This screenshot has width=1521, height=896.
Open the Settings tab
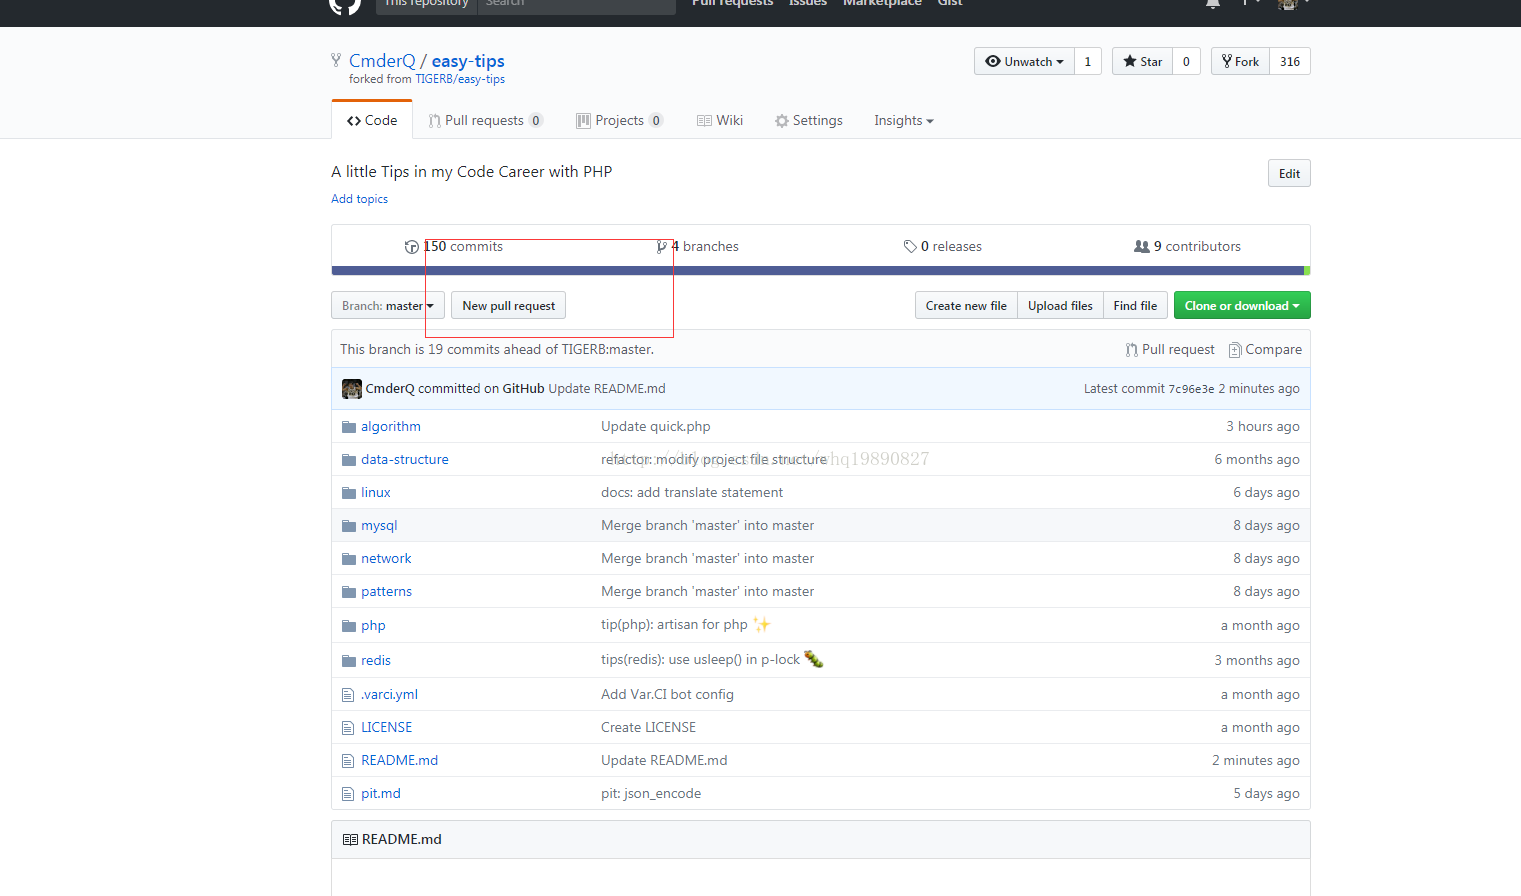click(x=809, y=121)
